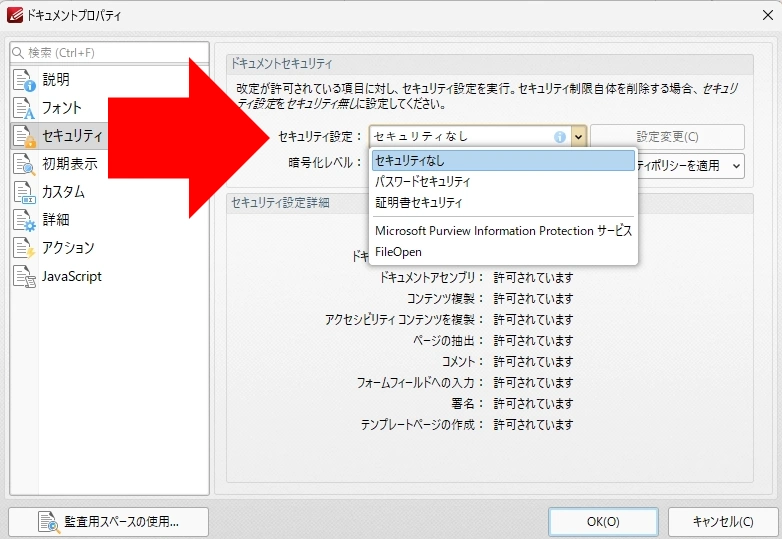Click the 初期表示 magnifier page icon
This screenshot has height=539, width=782.
24,164
